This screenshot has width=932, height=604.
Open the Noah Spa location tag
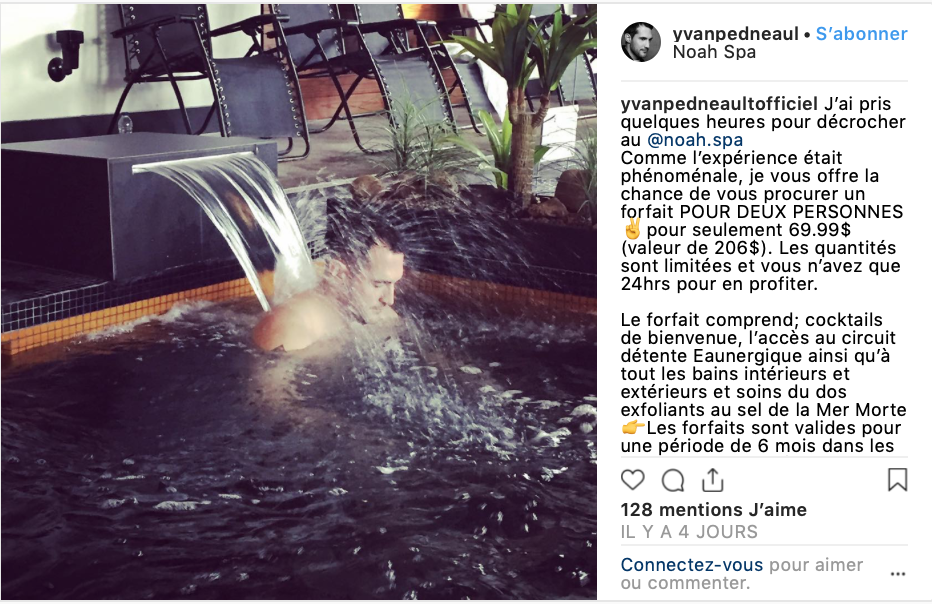[714, 52]
